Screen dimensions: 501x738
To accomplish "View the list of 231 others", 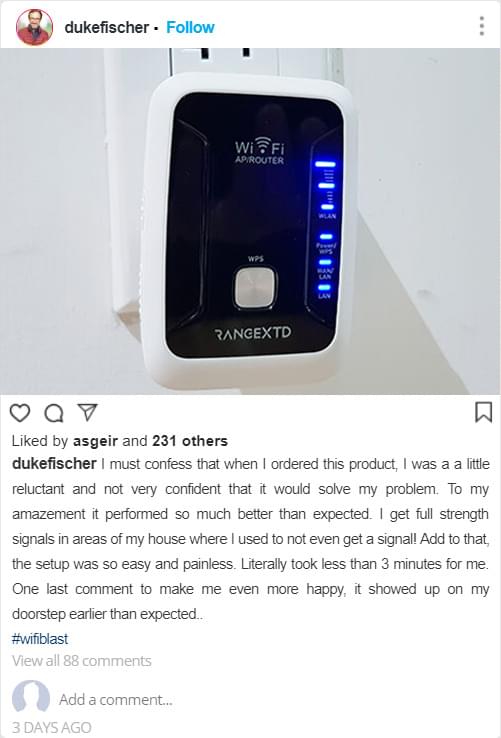I will tap(190, 441).
